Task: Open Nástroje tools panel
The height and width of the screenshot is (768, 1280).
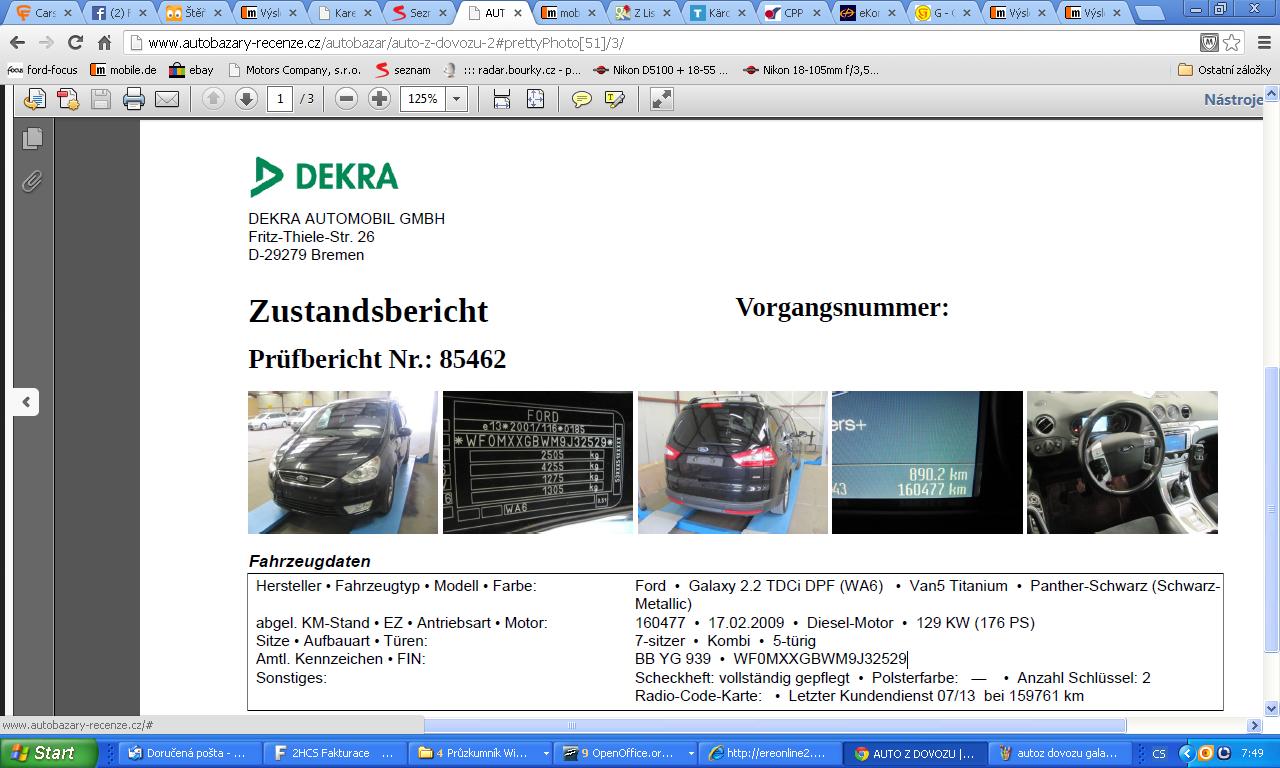Action: [1233, 99]
